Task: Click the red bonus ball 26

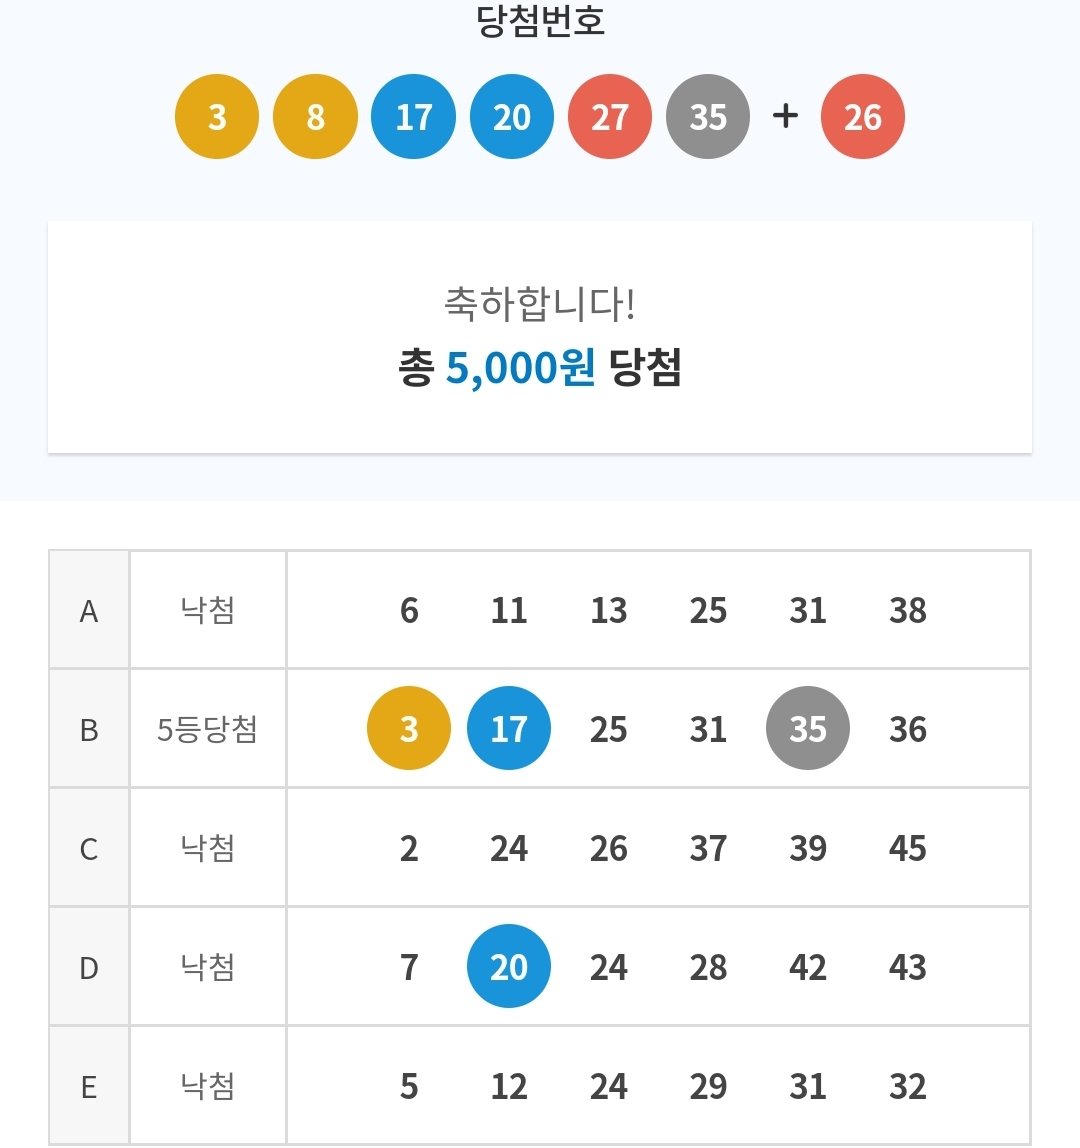Action: tap(862, 118)
